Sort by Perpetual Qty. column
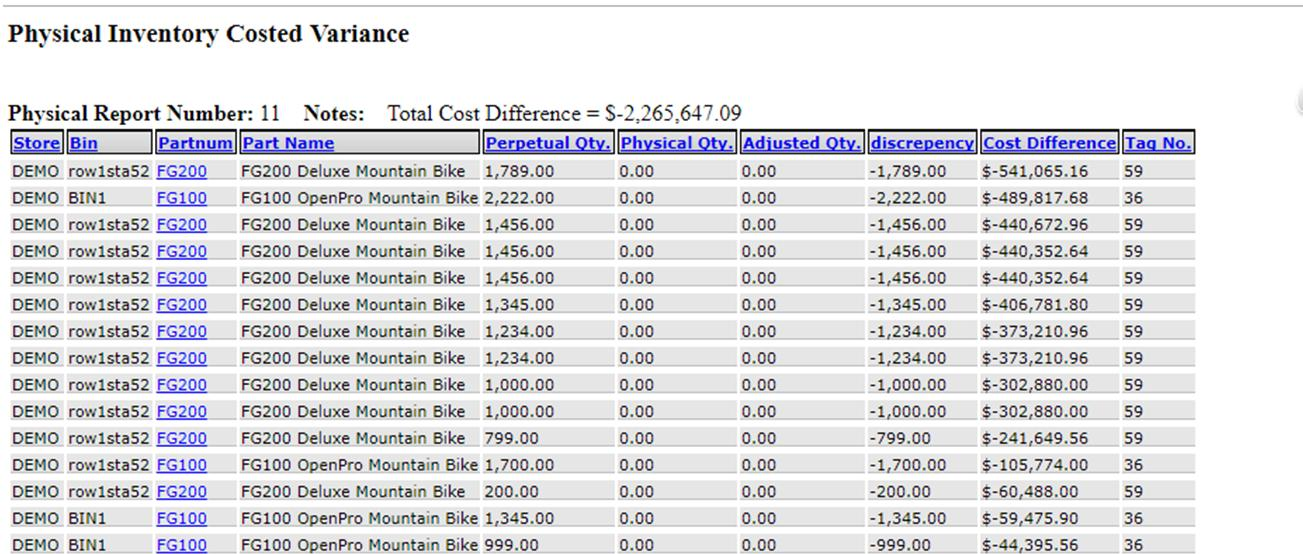Image resolution: width=1303 pixels, height=554 pixels. (x=547, y=143)
